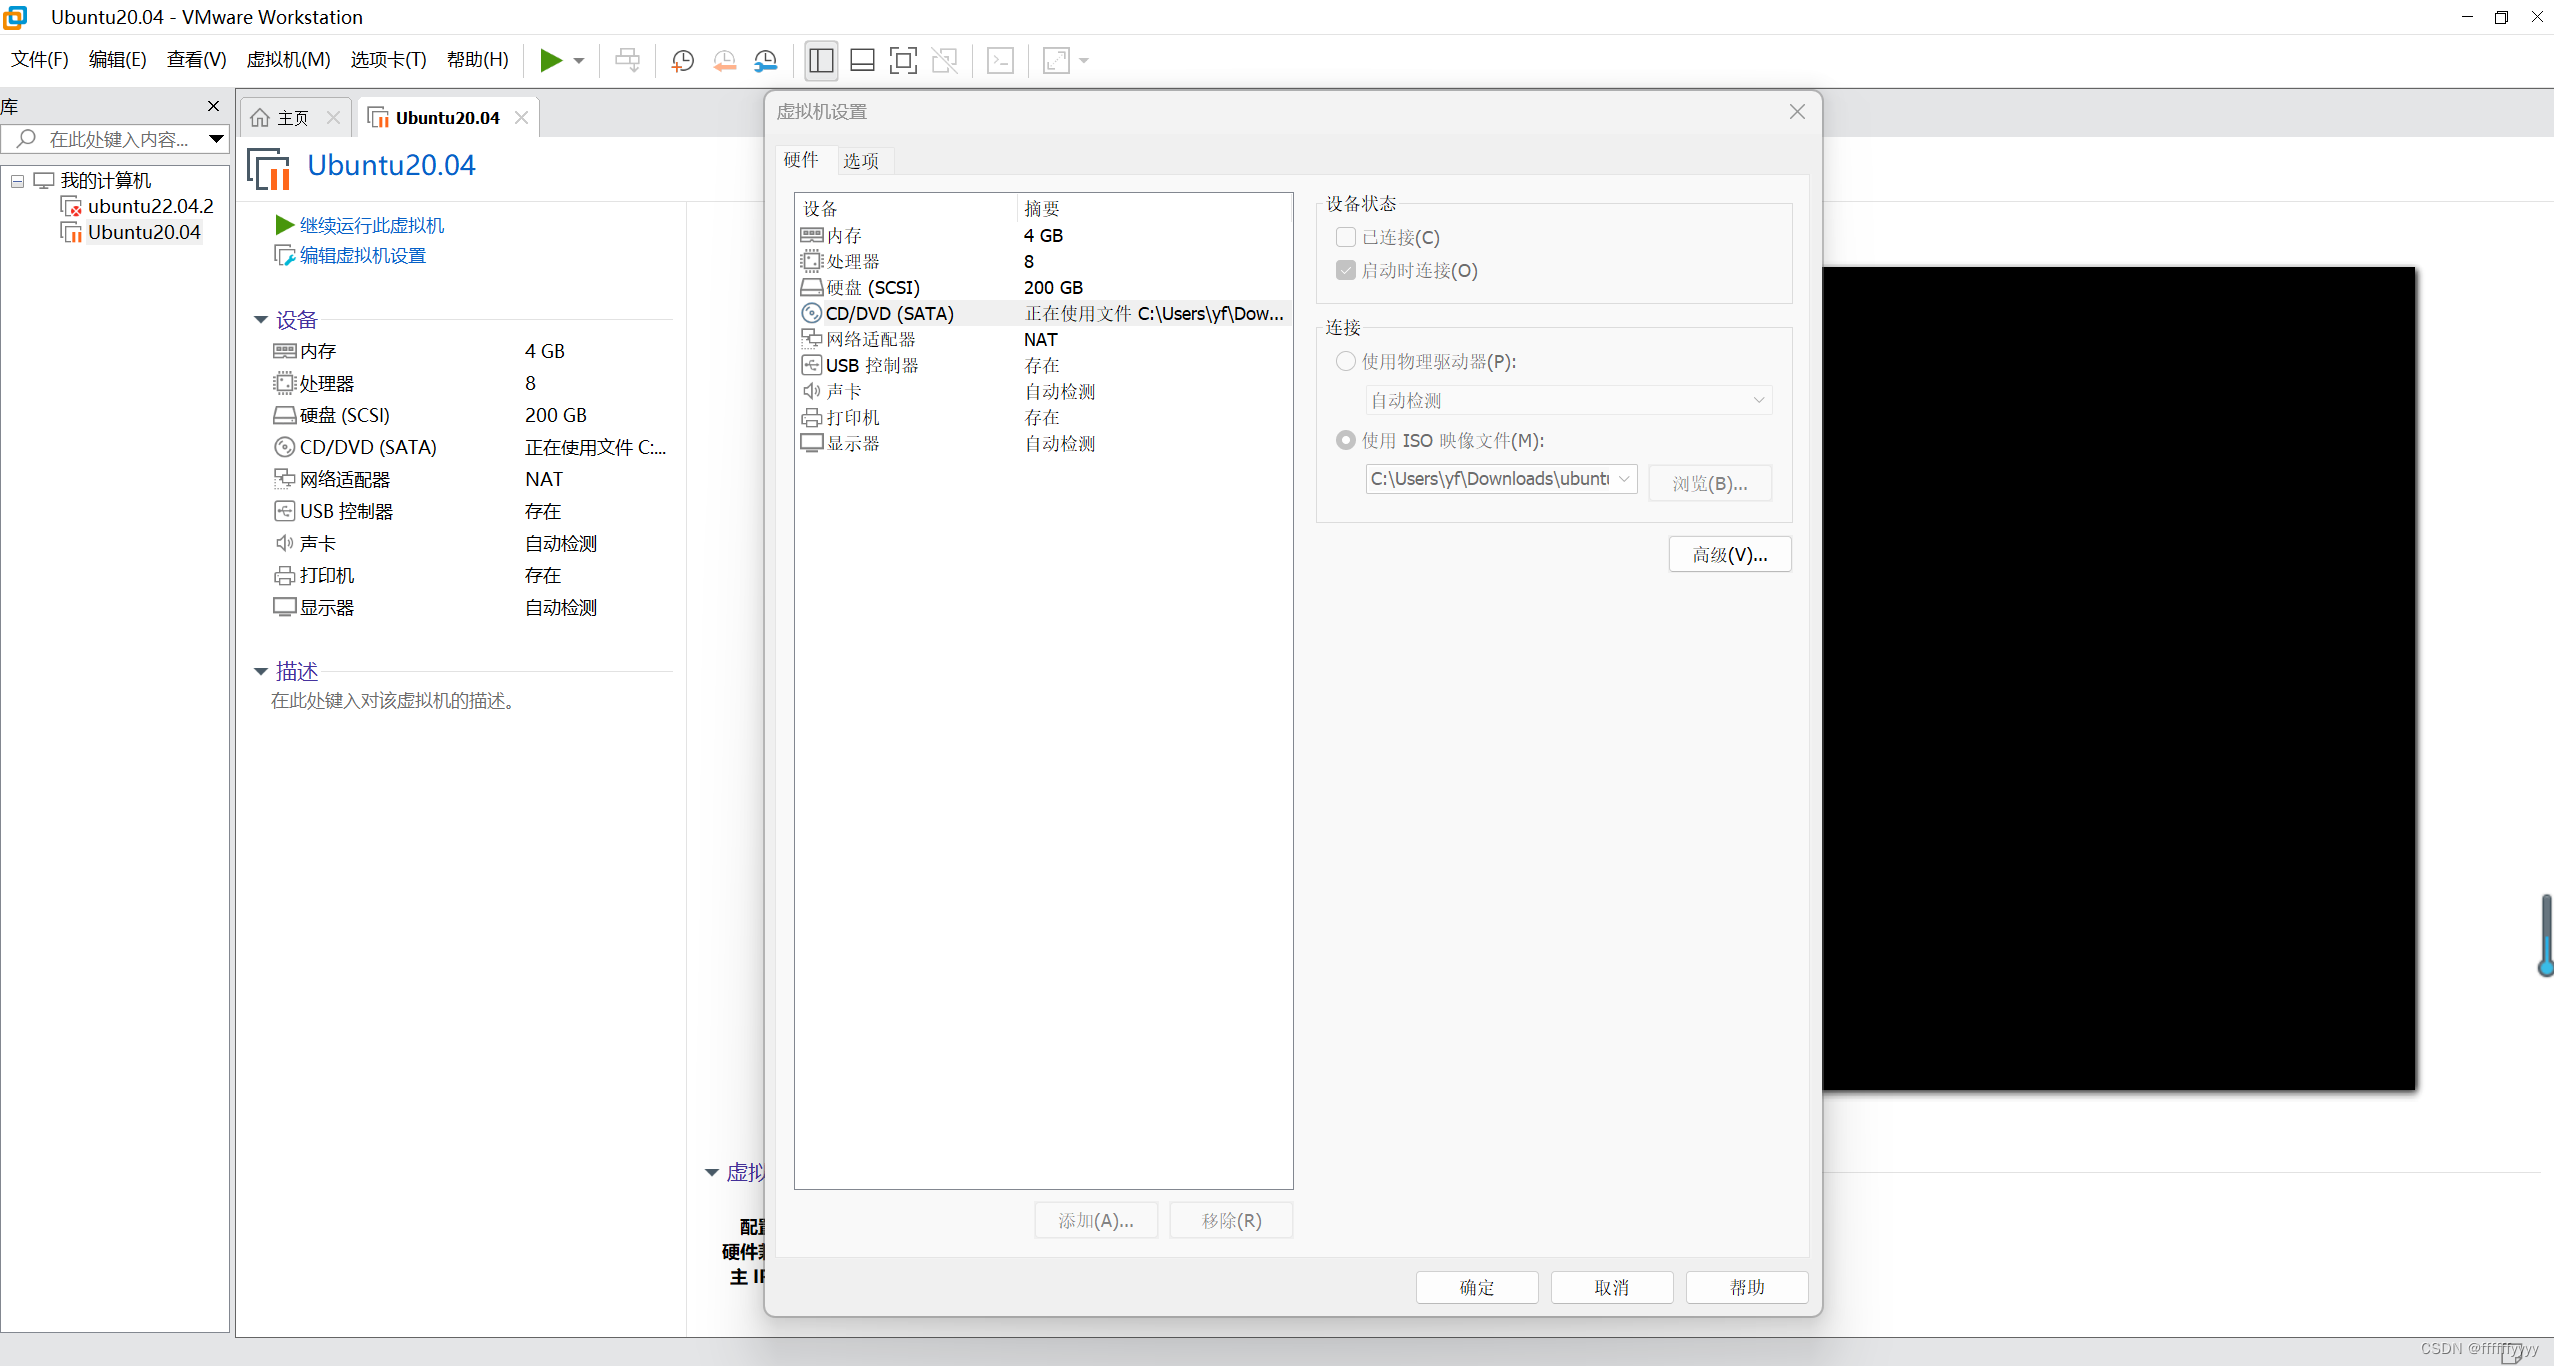Toggle the library sidebar view icon
2554x1366 pixels.
pos(821,61)
